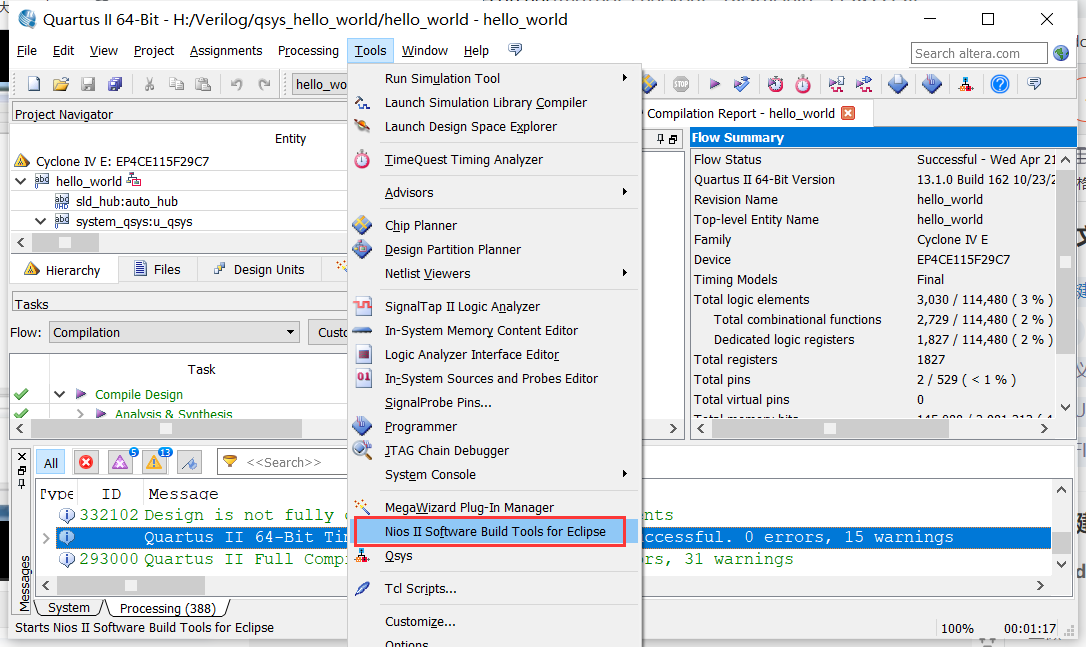Click the Open folder toolbar icon
Image resolution: width=1086 pixels, height=647 pixels.
tap(61, 84)
